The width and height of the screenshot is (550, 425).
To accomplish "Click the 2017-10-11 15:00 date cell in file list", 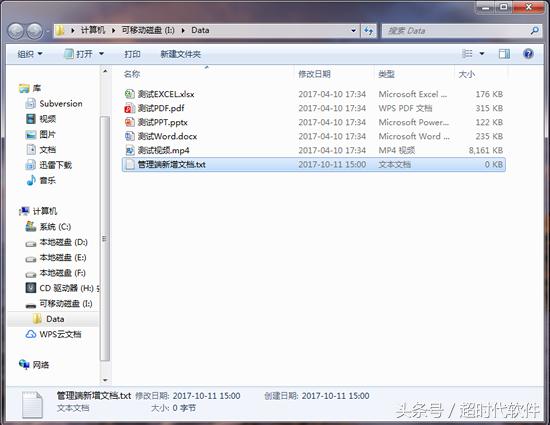I will coord(332,164).
